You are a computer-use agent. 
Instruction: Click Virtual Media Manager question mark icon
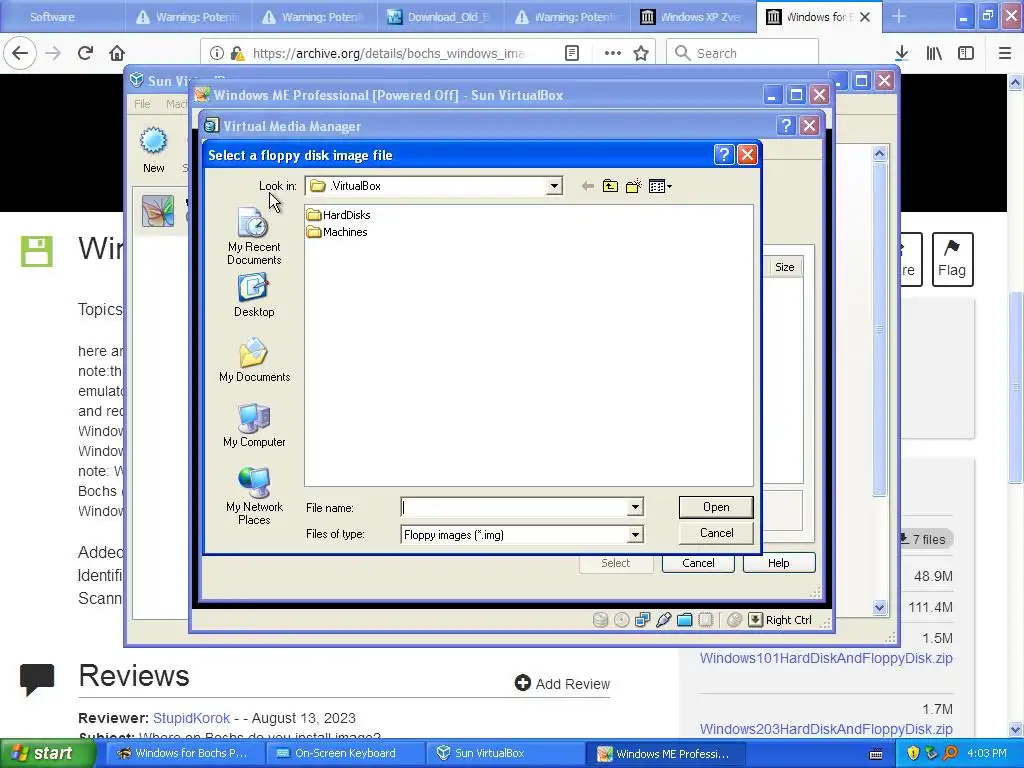[x=786, y=125]
